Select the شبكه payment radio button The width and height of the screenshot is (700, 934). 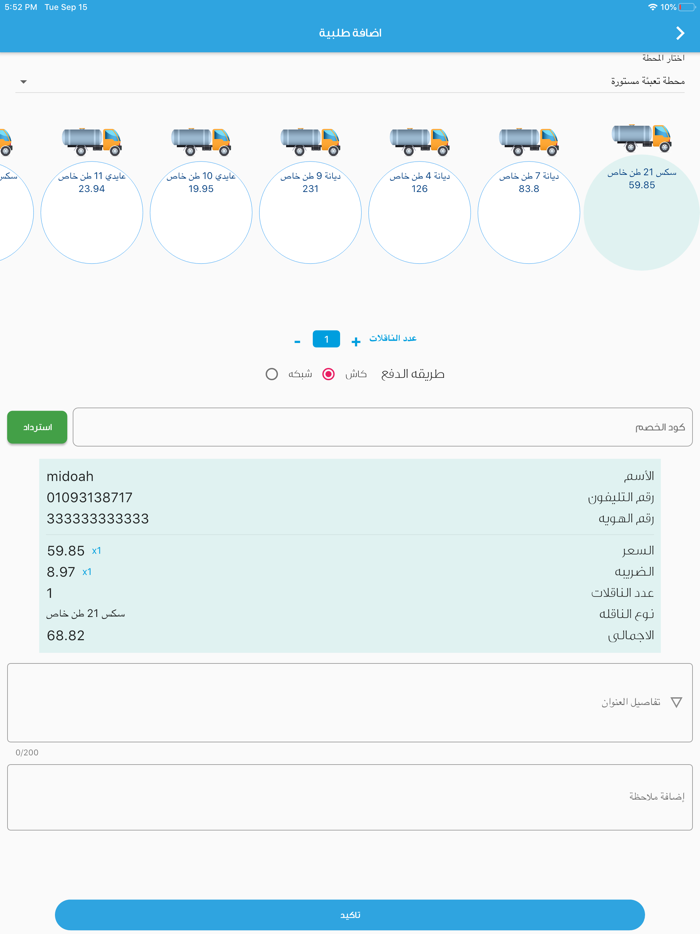271,373
